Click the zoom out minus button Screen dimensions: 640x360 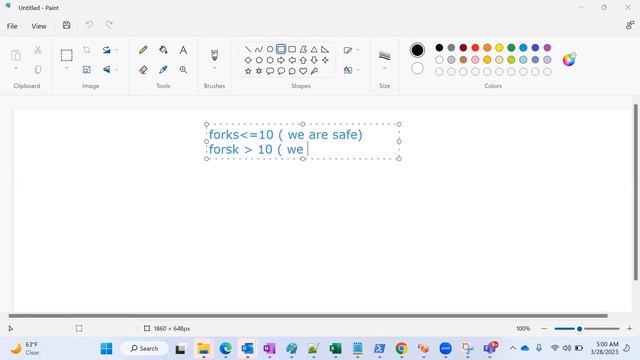544,329
